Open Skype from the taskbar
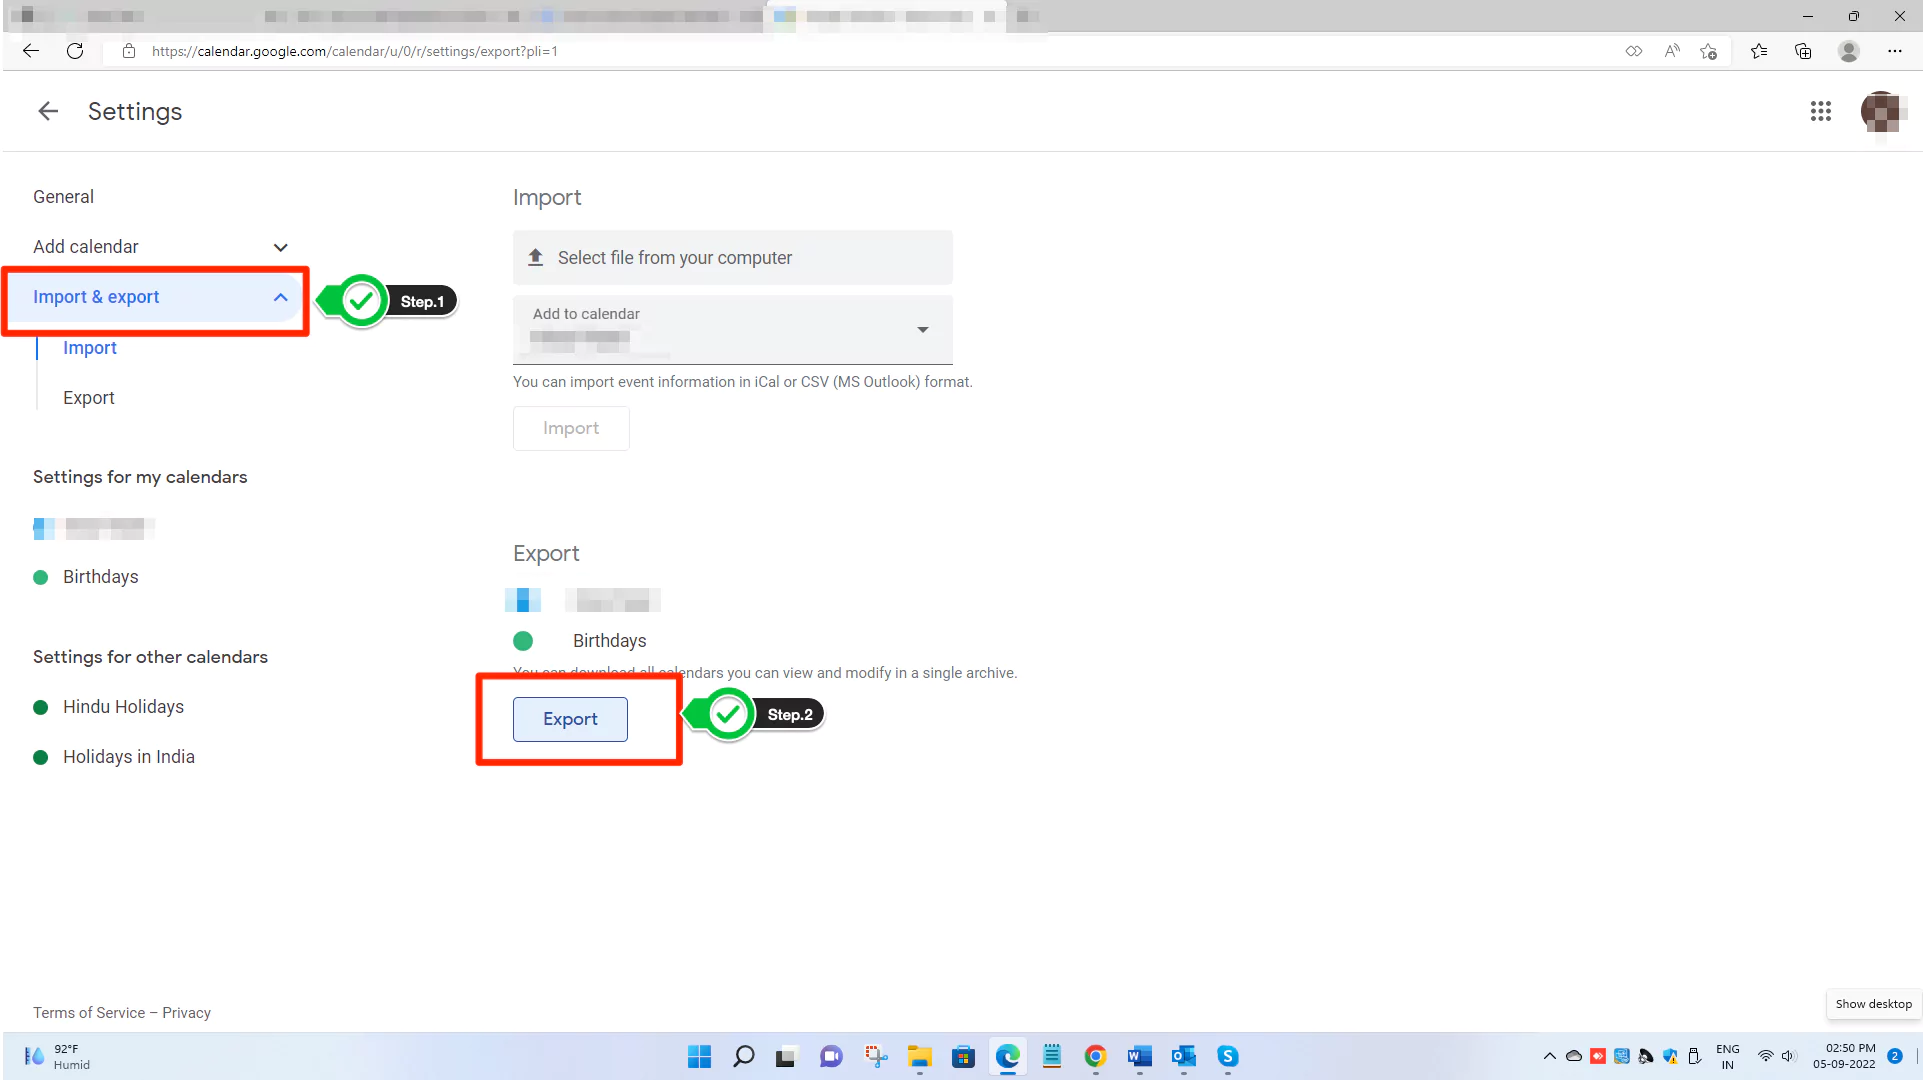This screenshot has width=1923, height=1080. [1228, 1056]
